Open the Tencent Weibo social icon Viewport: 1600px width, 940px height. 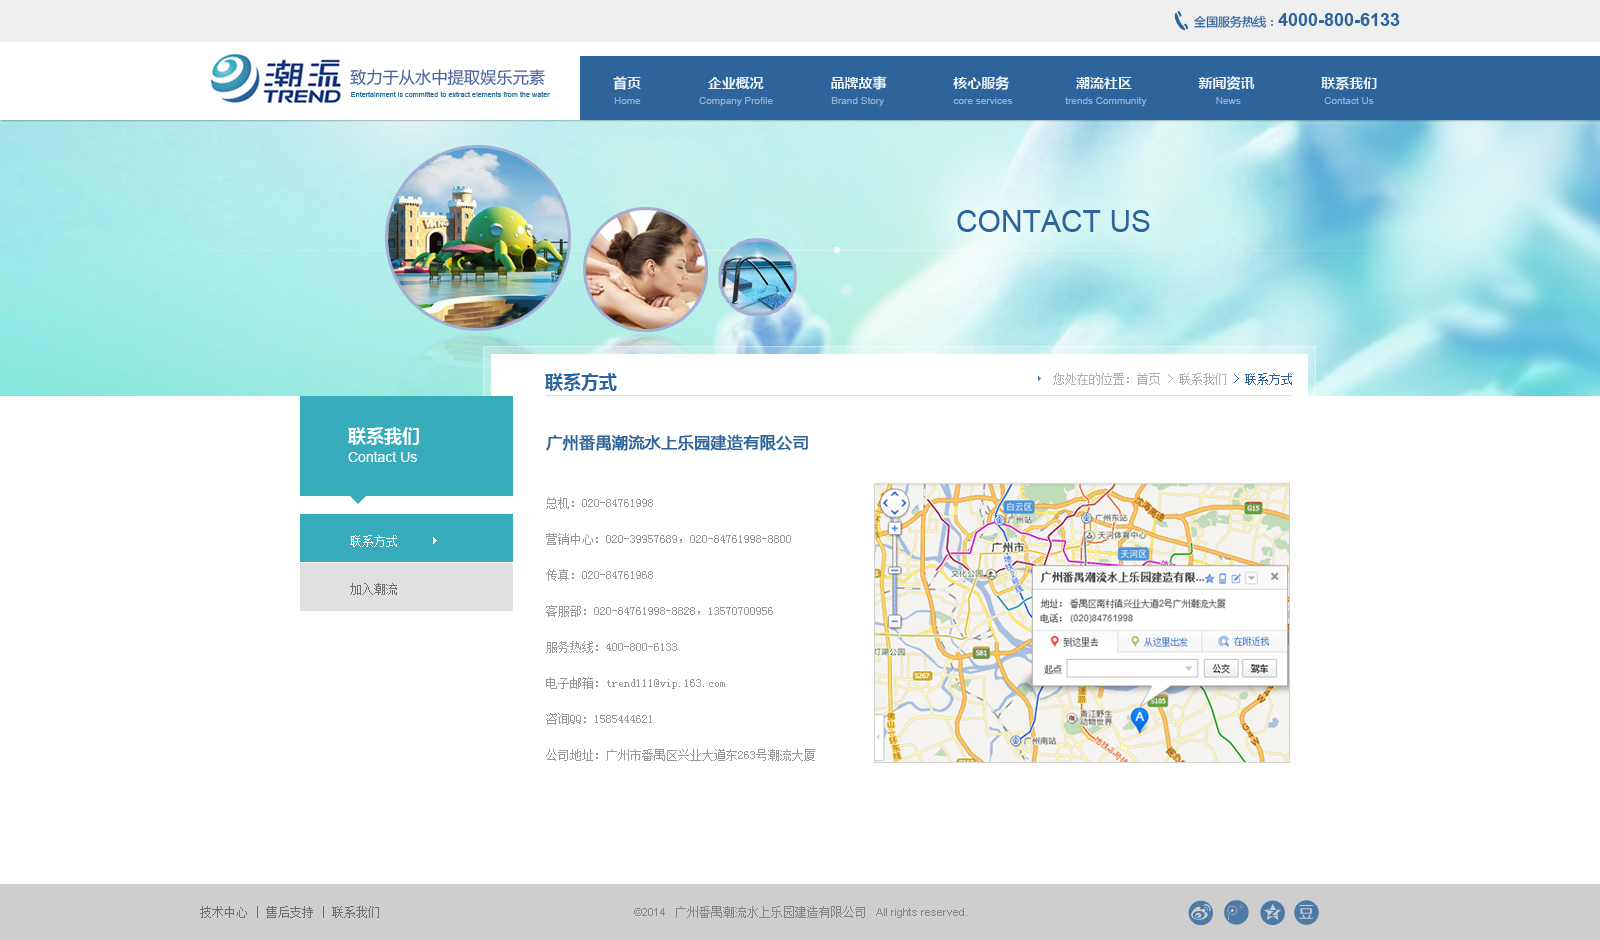[1236, 912]
